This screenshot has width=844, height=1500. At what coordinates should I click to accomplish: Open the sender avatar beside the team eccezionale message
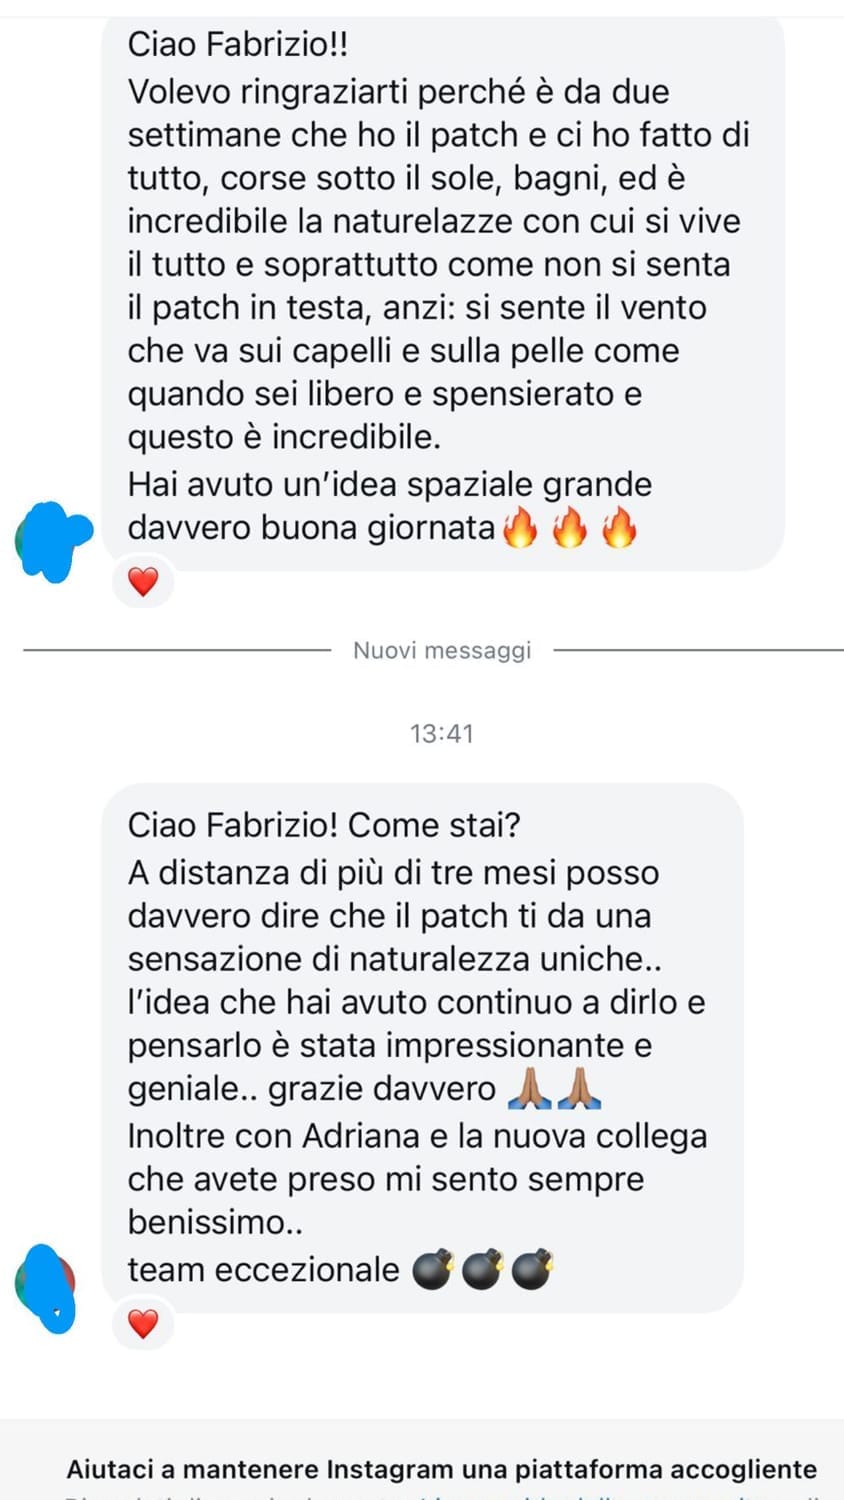pyautogui.click(x=46, y=1288)
